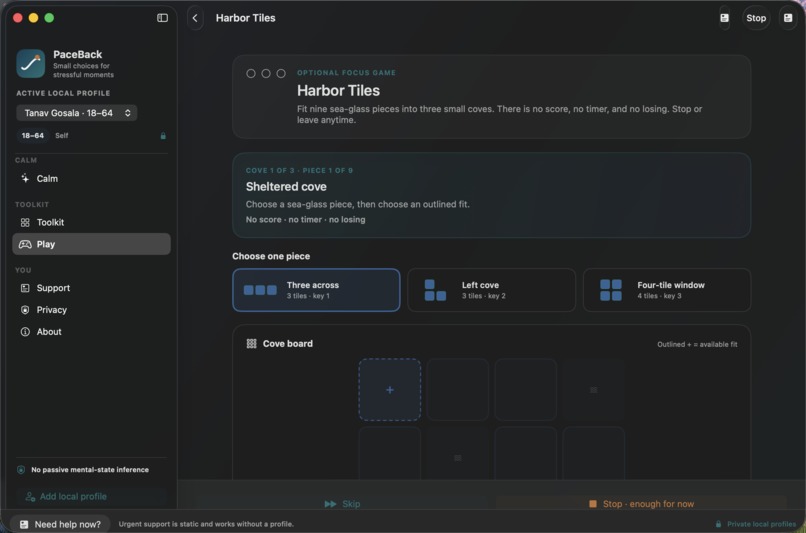Click Stop · enough for now

641,504
